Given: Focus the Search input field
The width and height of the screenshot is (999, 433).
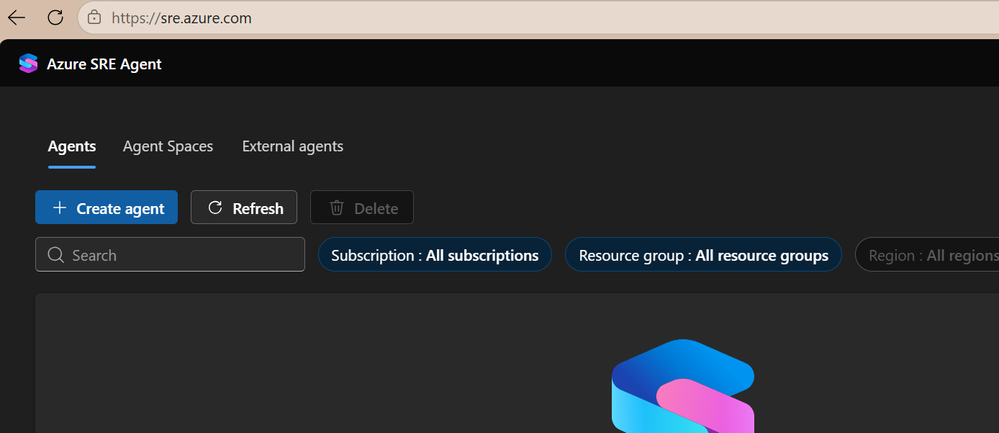Looking at the screenshot, I should [170, 255].
